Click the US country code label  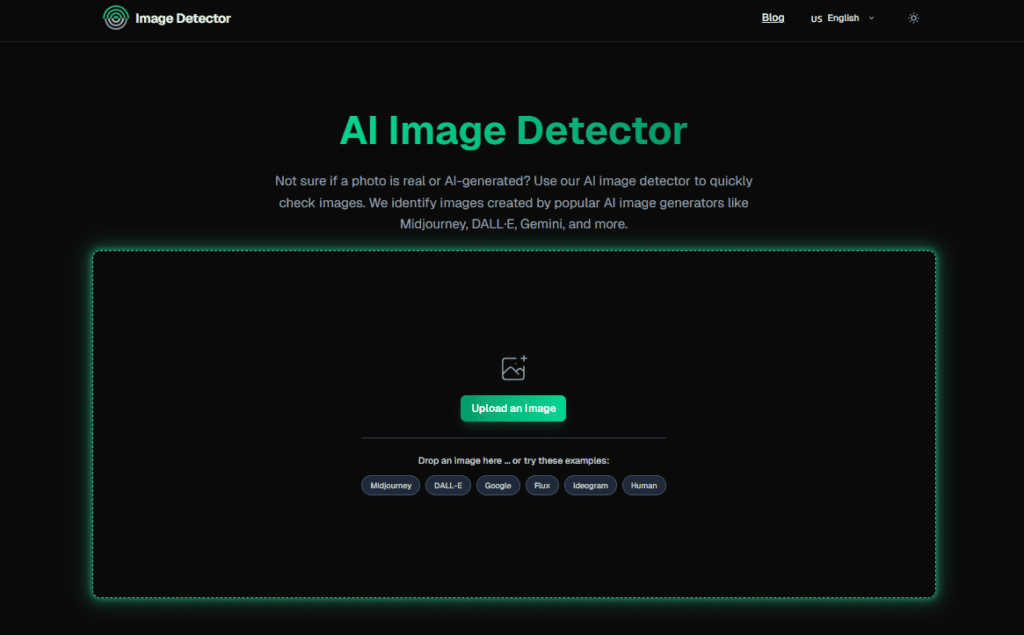pyautogui.click(x=816, y=19)
